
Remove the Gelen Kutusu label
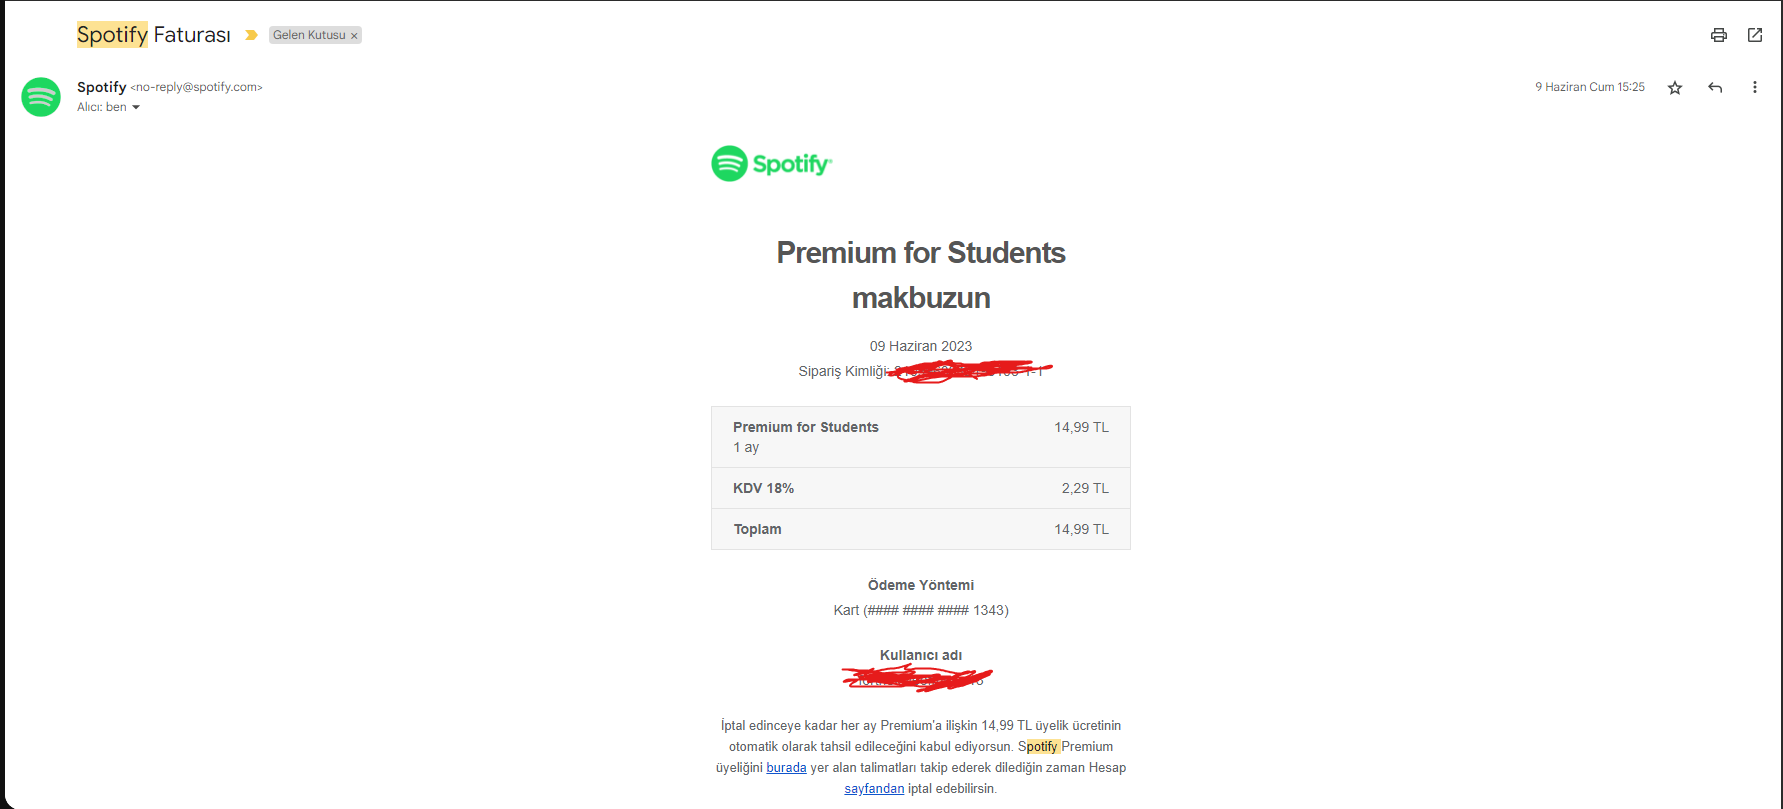click(354, 36)
